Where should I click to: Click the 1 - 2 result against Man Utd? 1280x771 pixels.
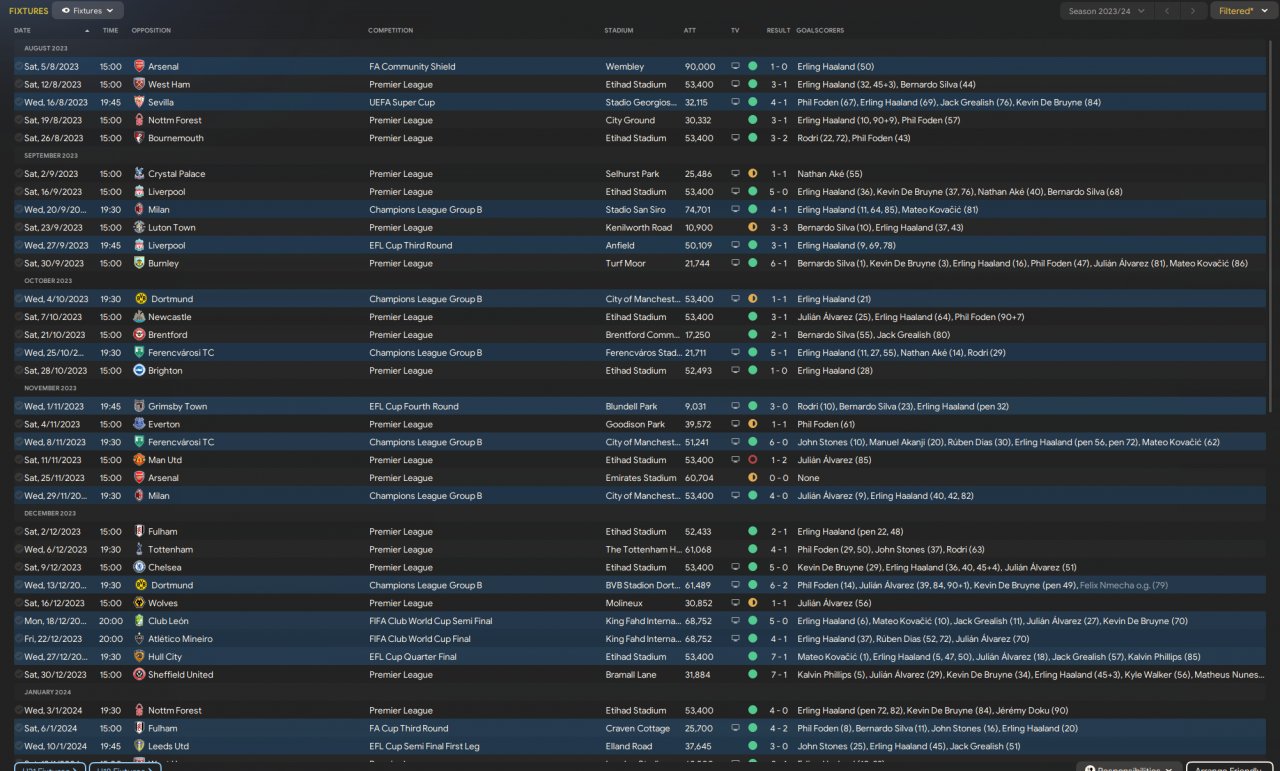pyautogui.click(x=778, y=460)
